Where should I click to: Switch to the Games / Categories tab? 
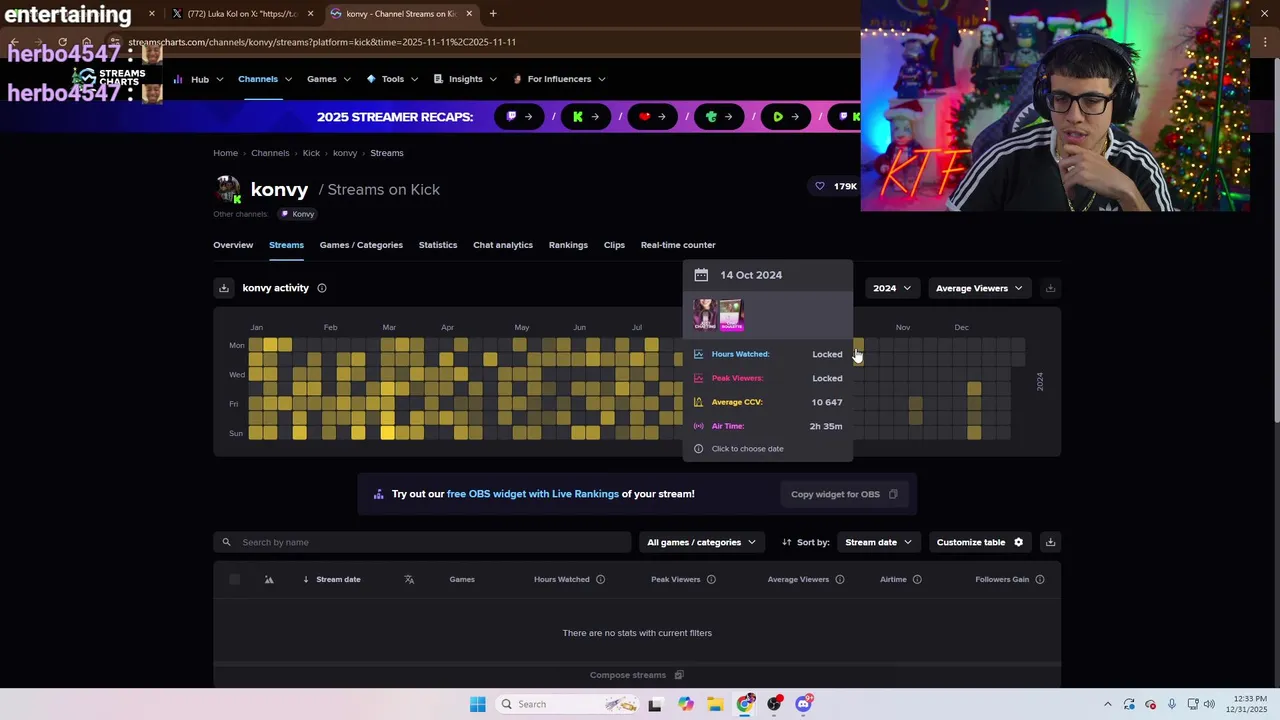pyautogui.click(x=361, y=245)
